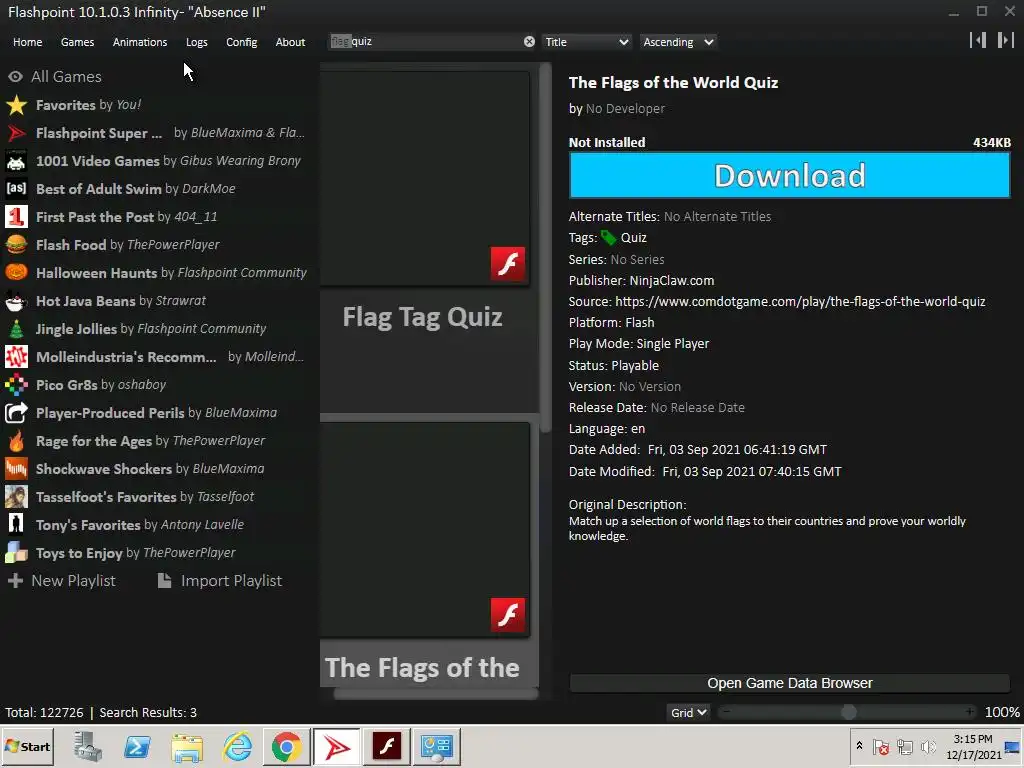1024x768 pixels.
Task: Open Best of Adult Swim [as] icon
Action: (16, 189)
